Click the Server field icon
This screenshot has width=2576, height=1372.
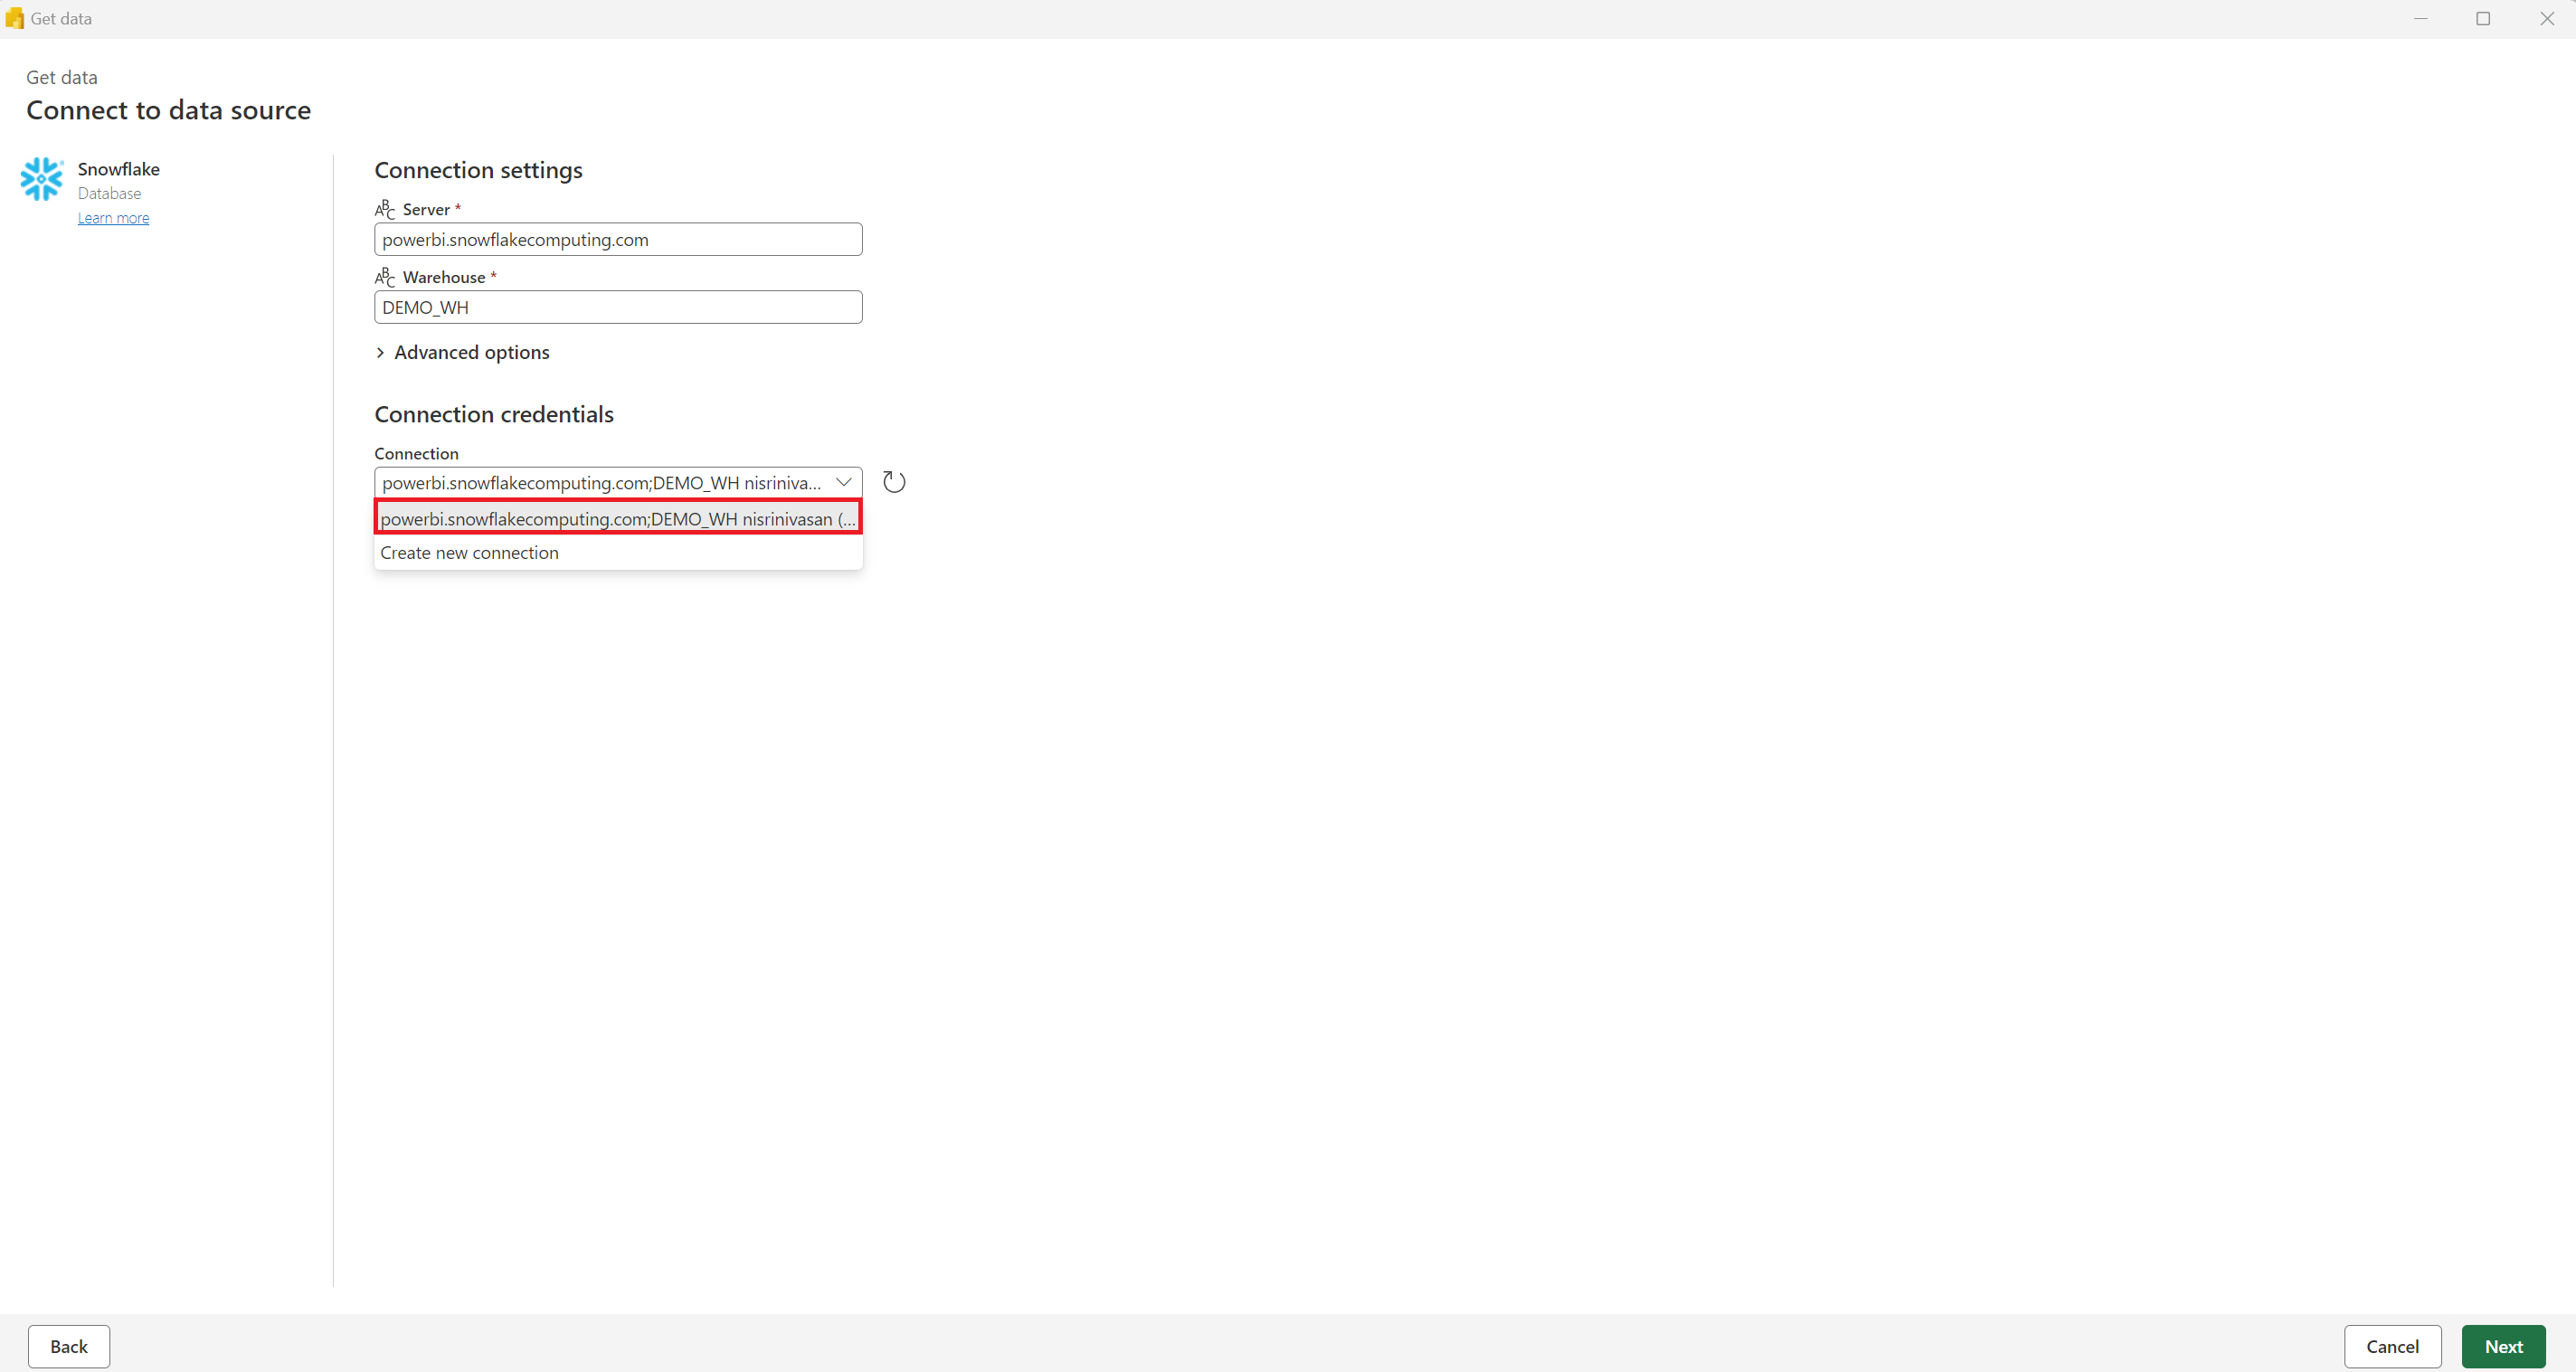[x=384, y=208]
